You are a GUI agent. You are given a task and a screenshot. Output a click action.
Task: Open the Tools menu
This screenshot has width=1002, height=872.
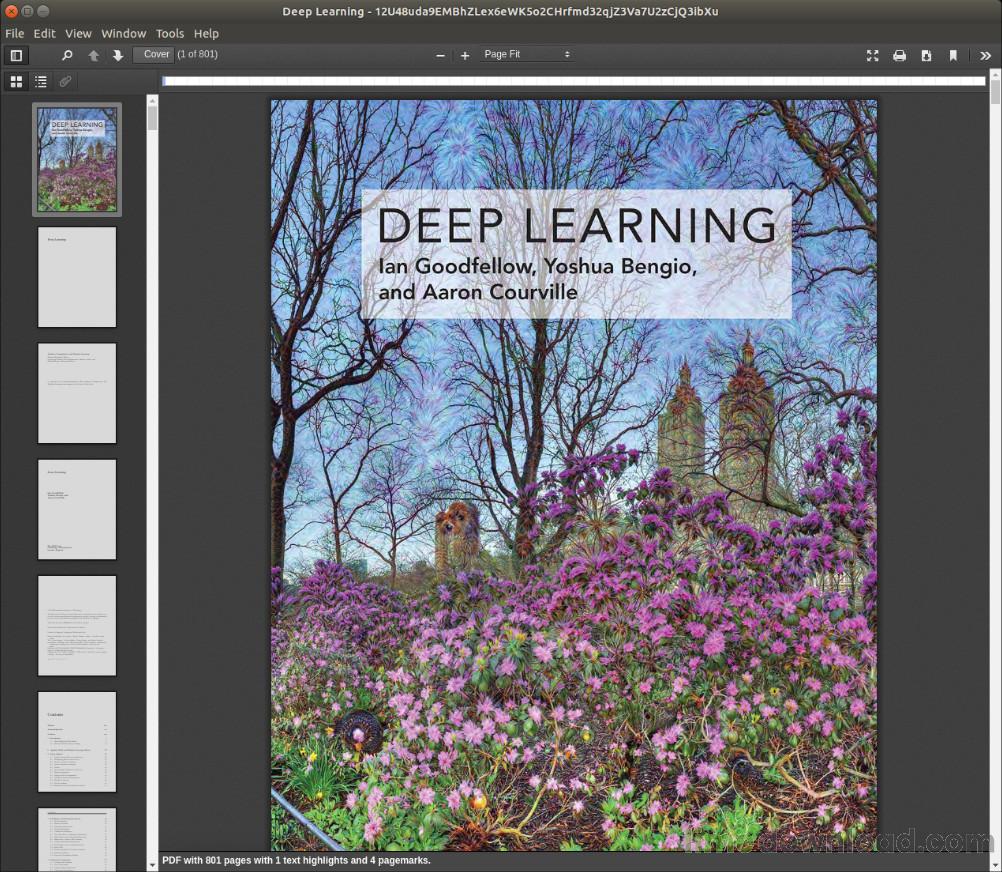169,33
